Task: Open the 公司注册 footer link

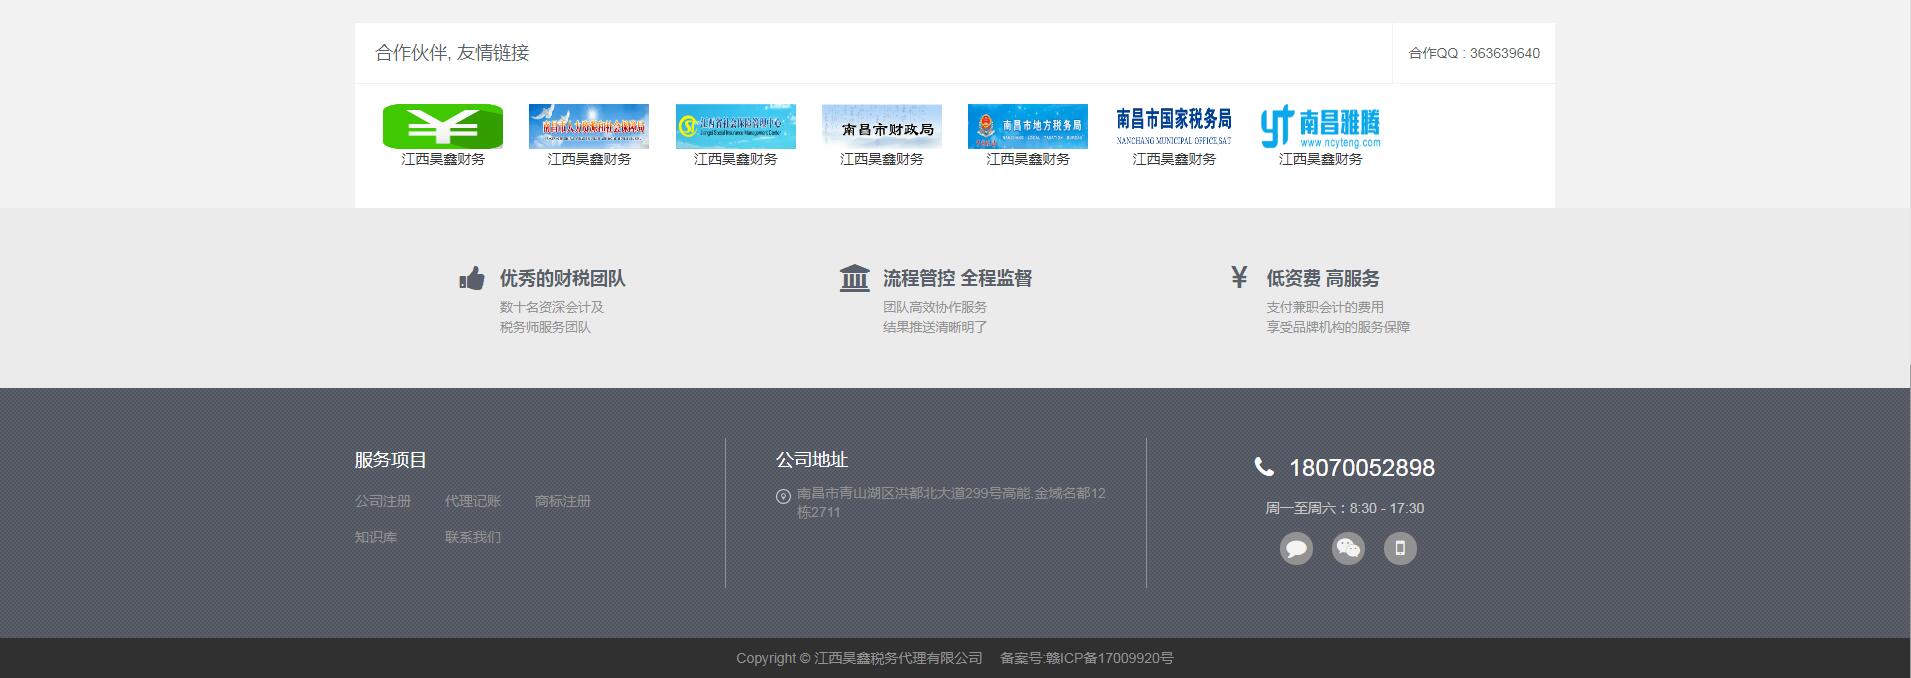Action: (x=383, y=501)
